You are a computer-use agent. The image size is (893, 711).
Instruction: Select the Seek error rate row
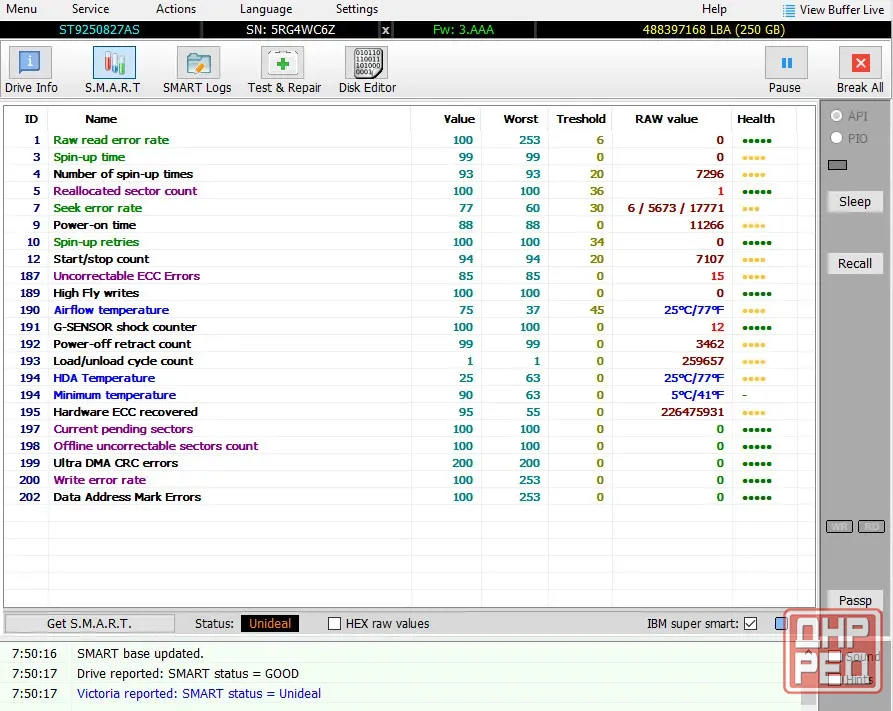click(409, 208)
